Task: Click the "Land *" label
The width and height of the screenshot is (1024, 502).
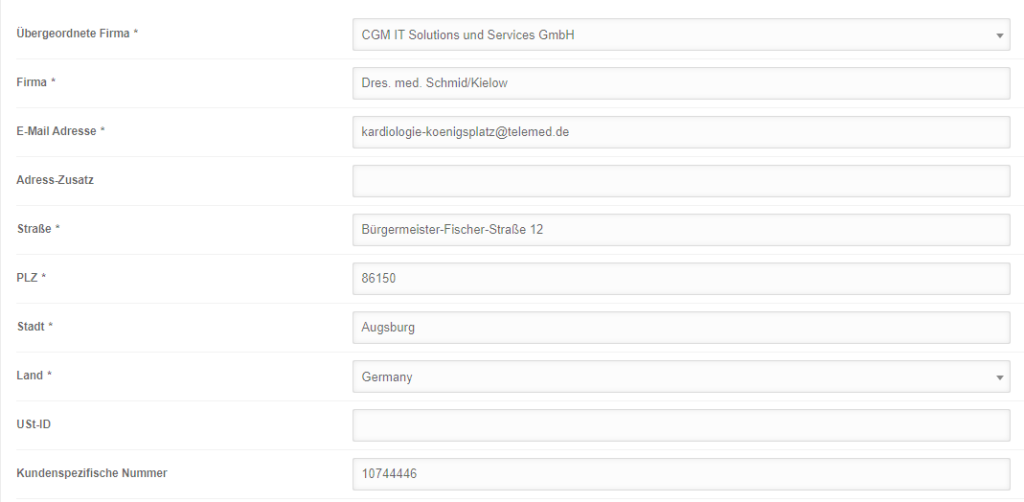Action: [34, 375]
